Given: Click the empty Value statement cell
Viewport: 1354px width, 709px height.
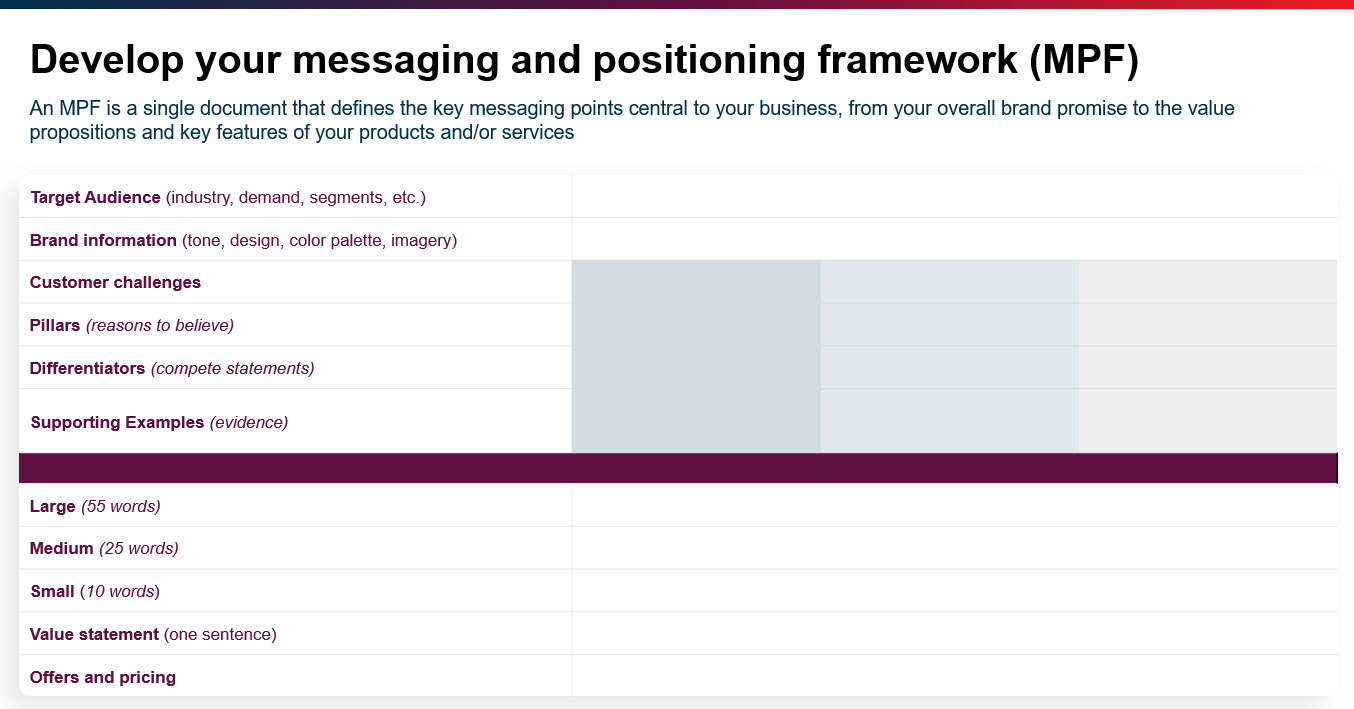Looking at the screenshot, I should click(x=954, y=634).
